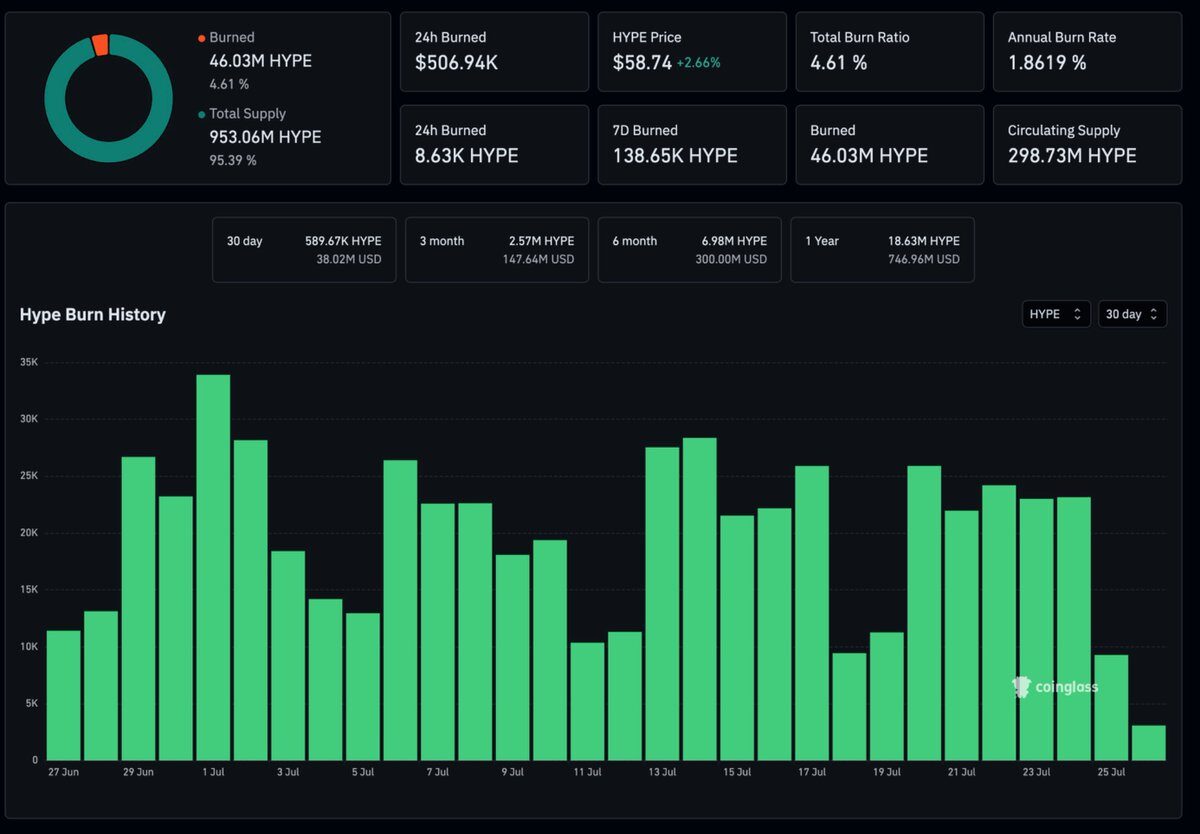Click the 21 Jul bar
Screen dimensions: 1200x834
[962, 635]
